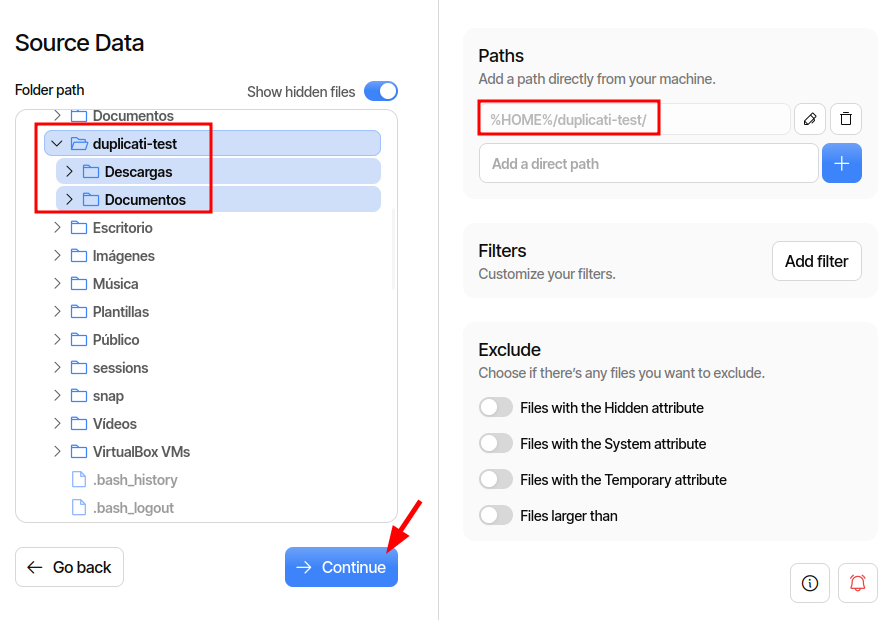The height and width of the screenshot is (620, 894).
Task: Expand the Escritorio folder chevron
Action: [57, 228]
